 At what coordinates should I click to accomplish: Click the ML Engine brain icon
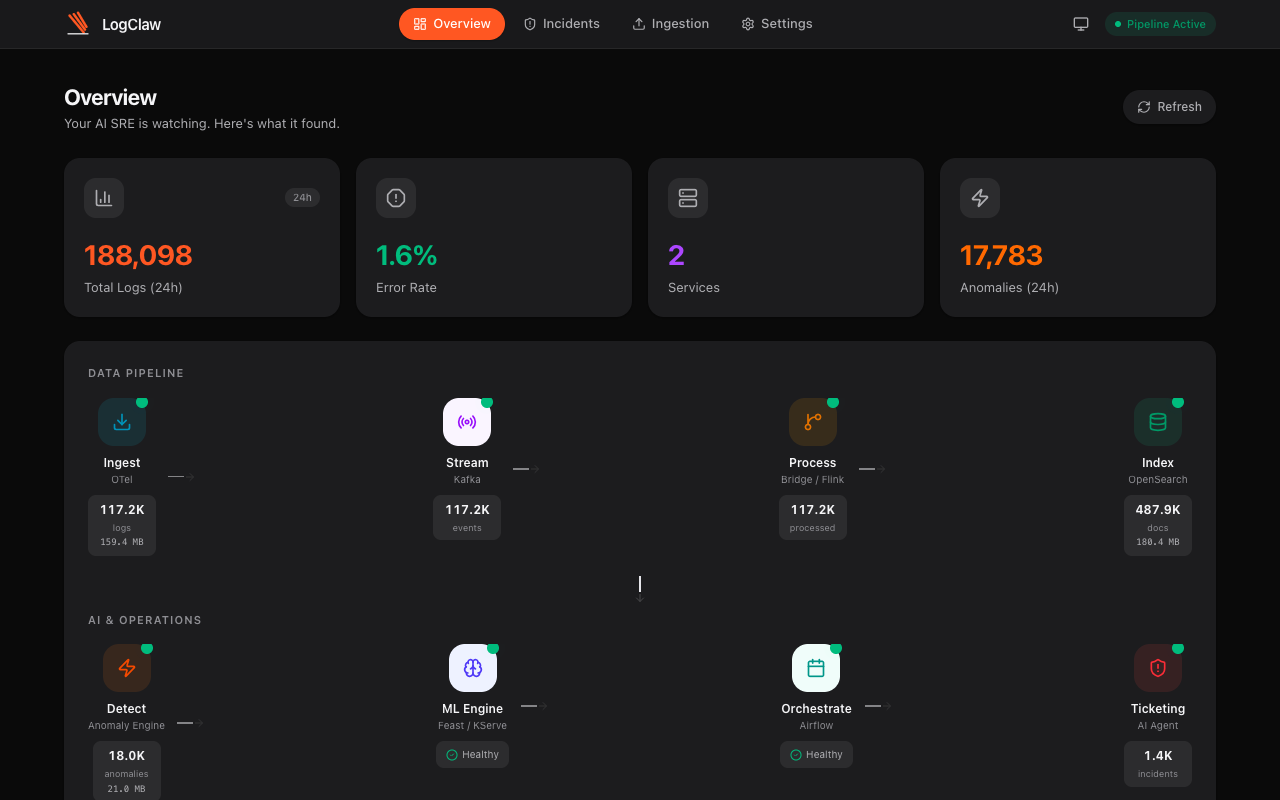tap(472, 667)
